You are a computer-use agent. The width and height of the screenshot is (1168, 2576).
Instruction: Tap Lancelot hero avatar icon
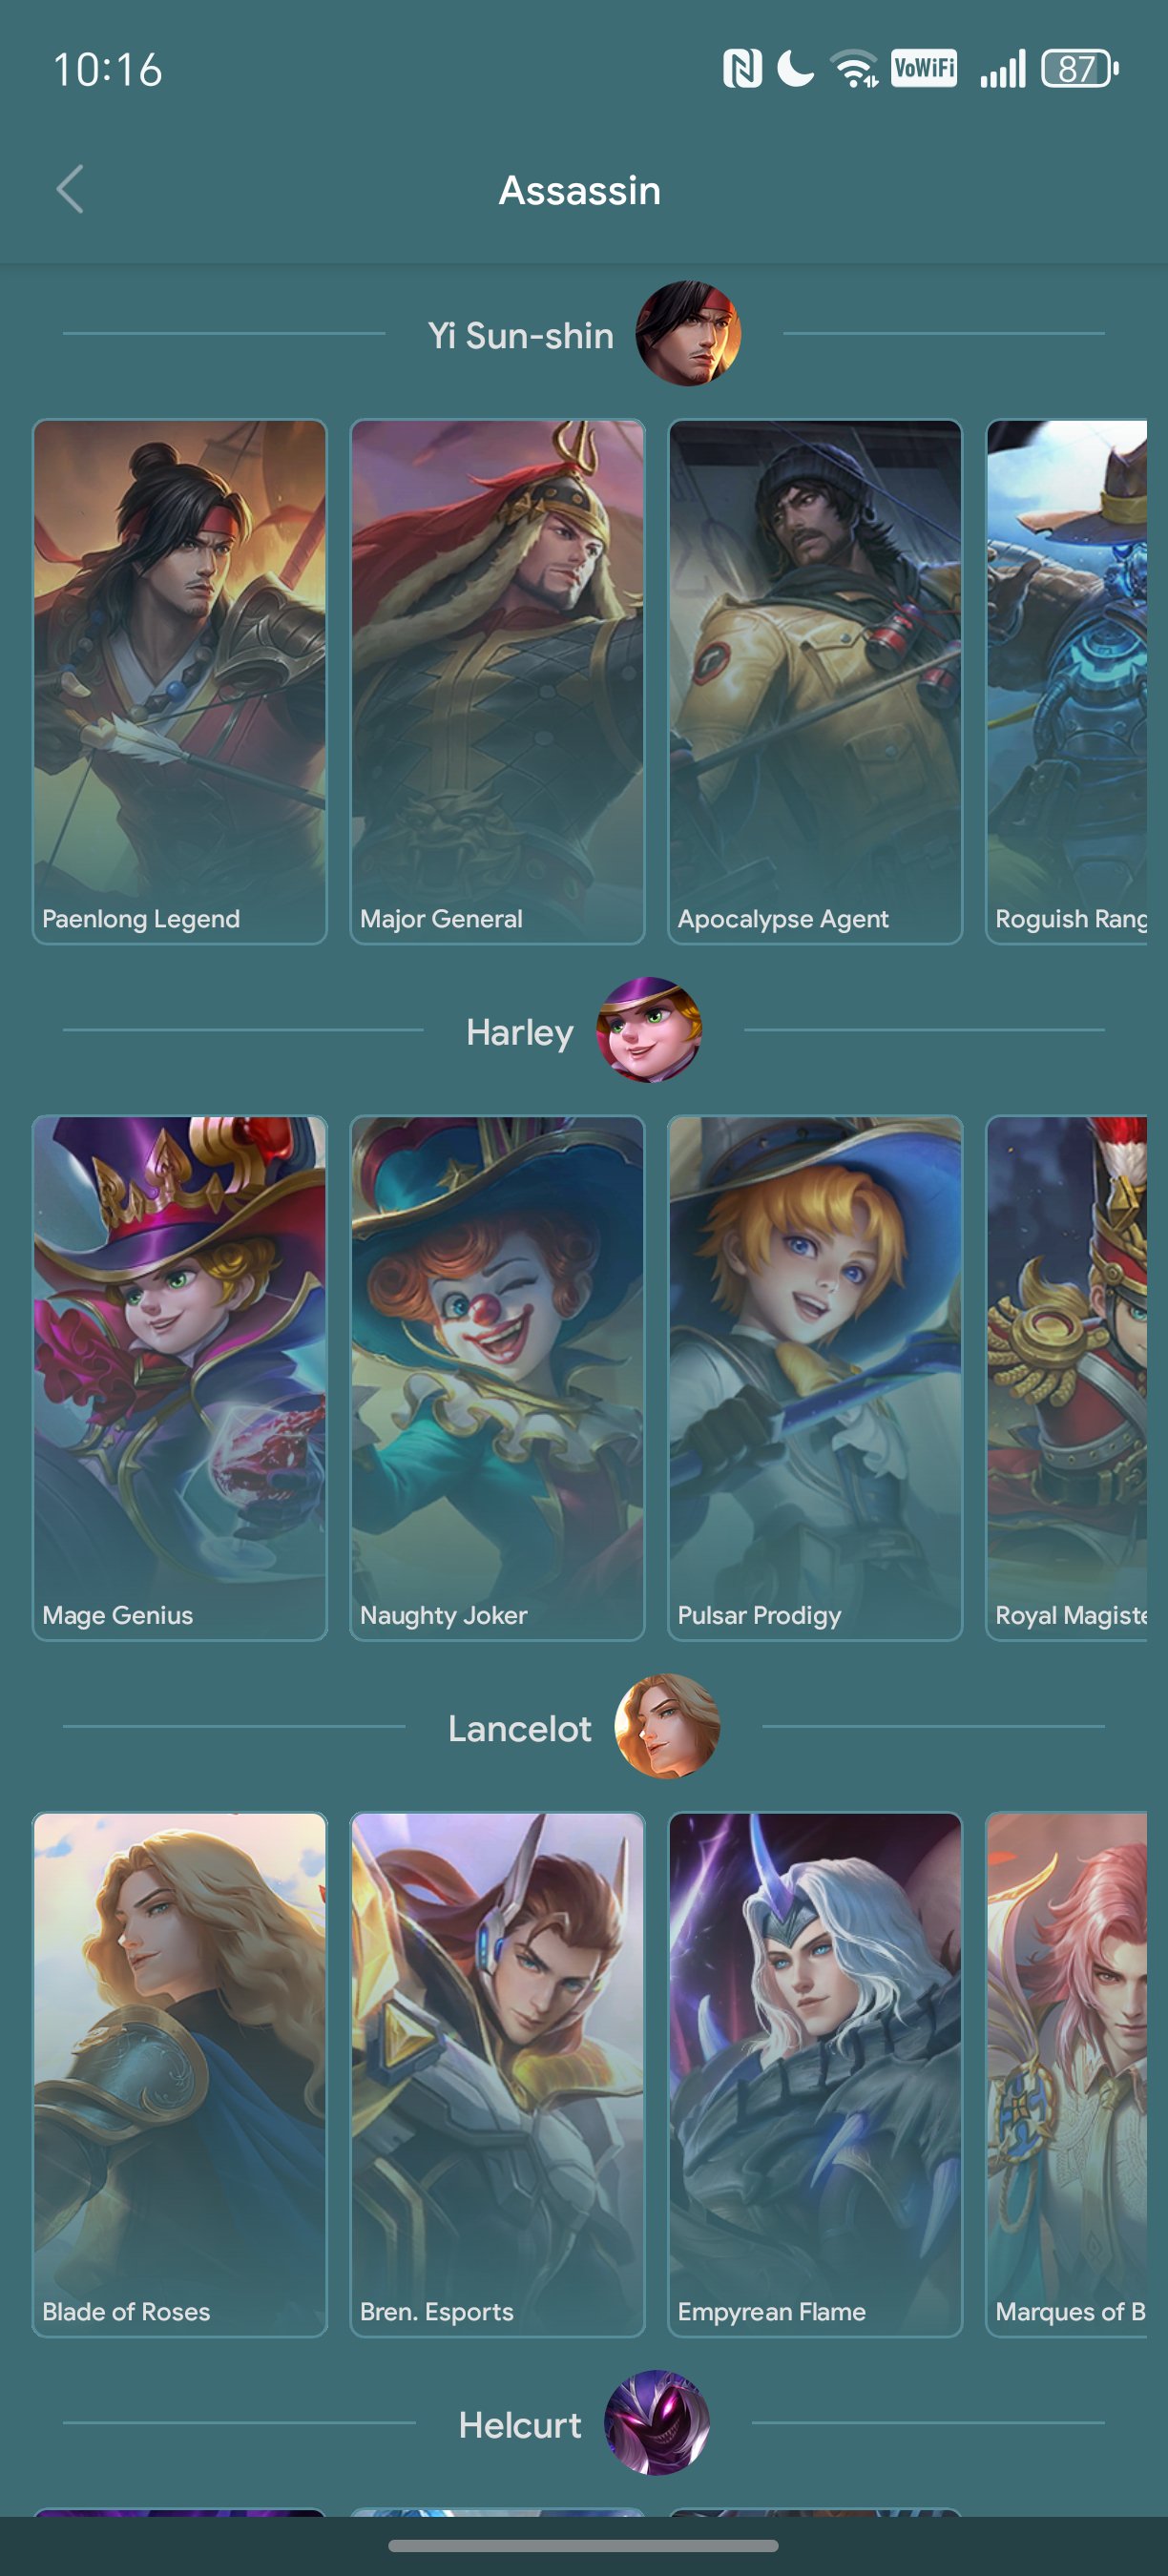tap(666, 1726)
